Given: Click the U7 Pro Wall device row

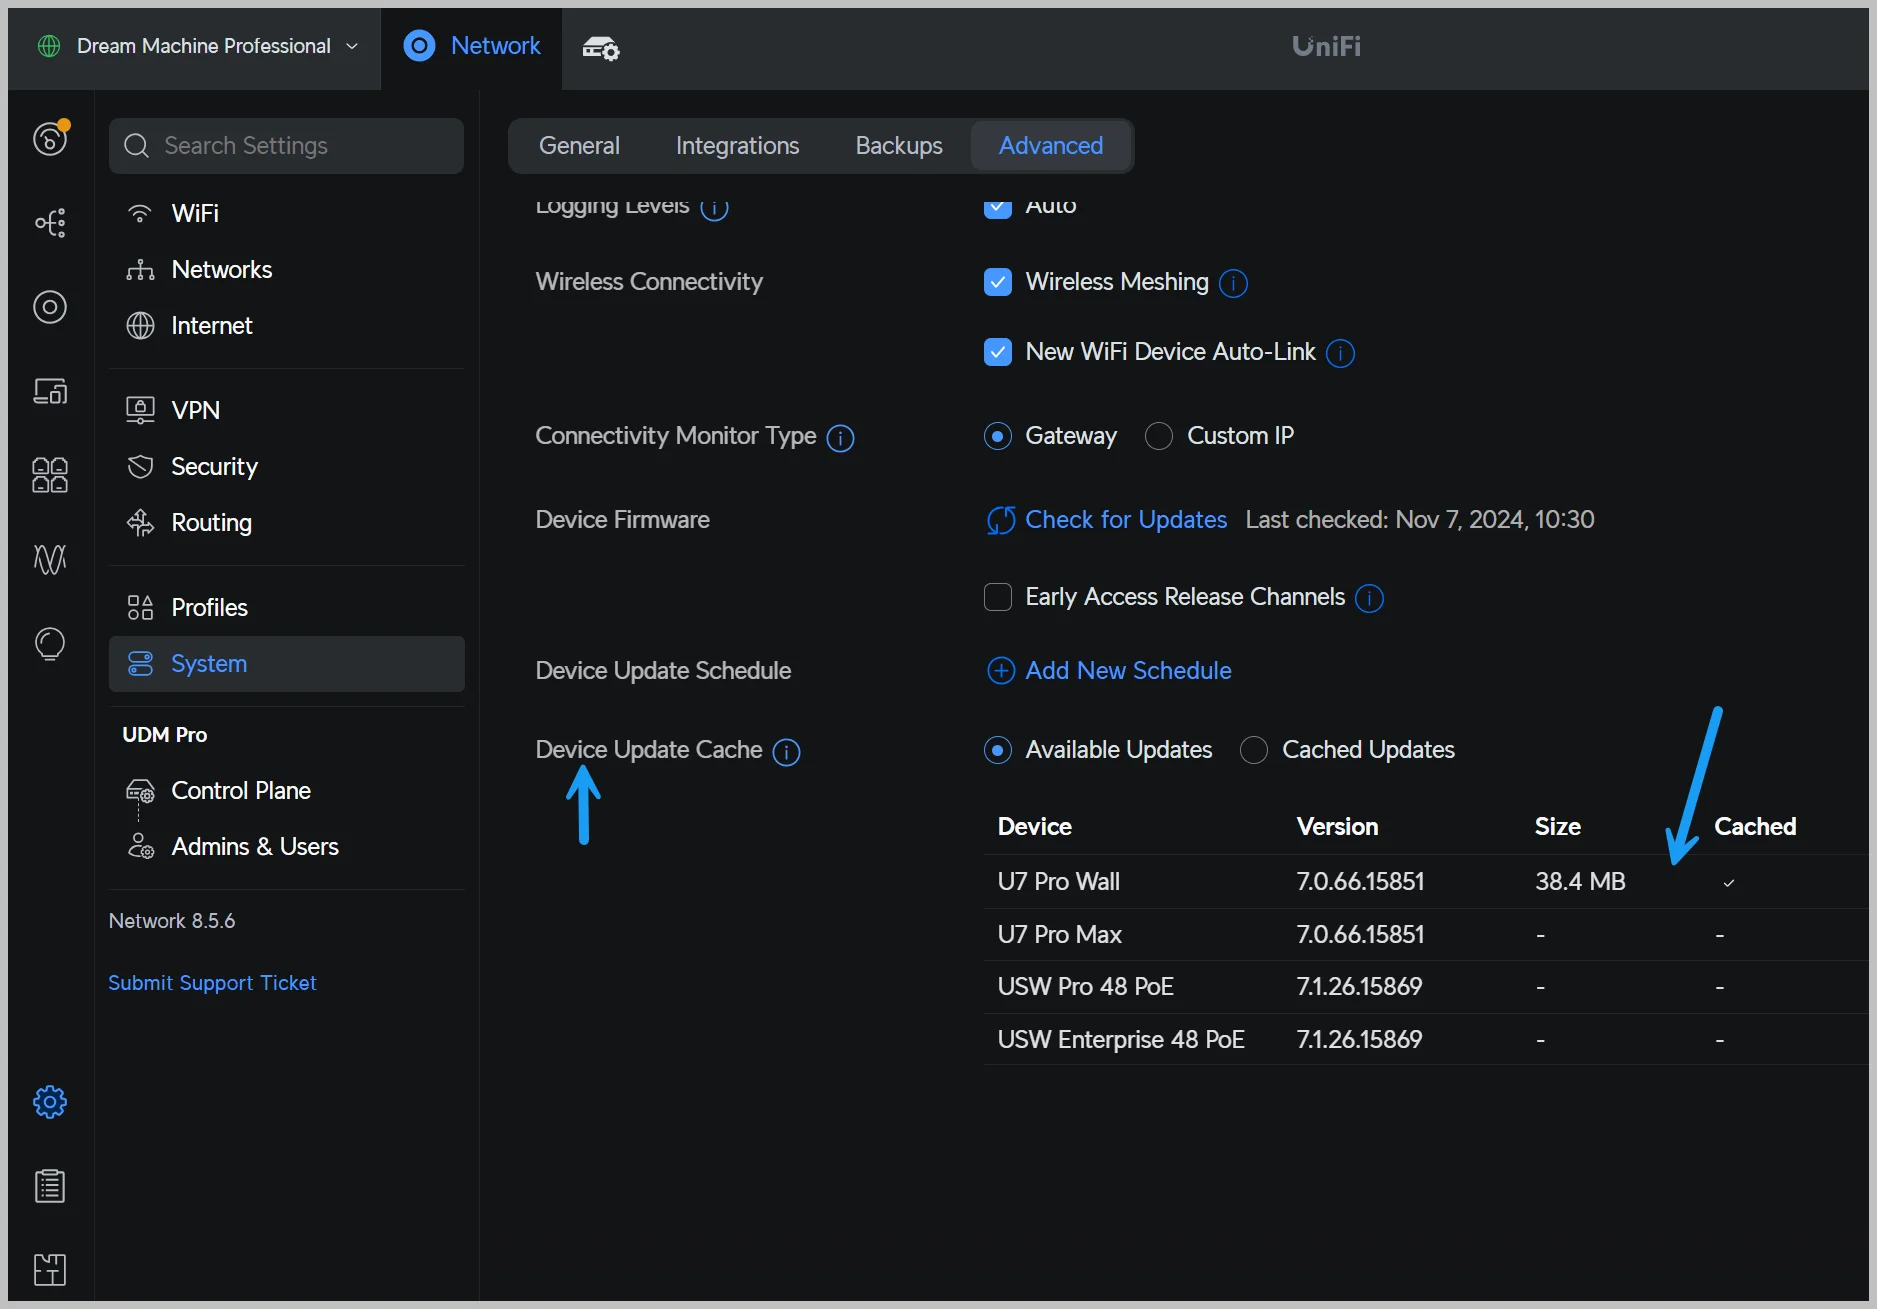Looking at the screenshot, I should click(x=1426, y=881).
